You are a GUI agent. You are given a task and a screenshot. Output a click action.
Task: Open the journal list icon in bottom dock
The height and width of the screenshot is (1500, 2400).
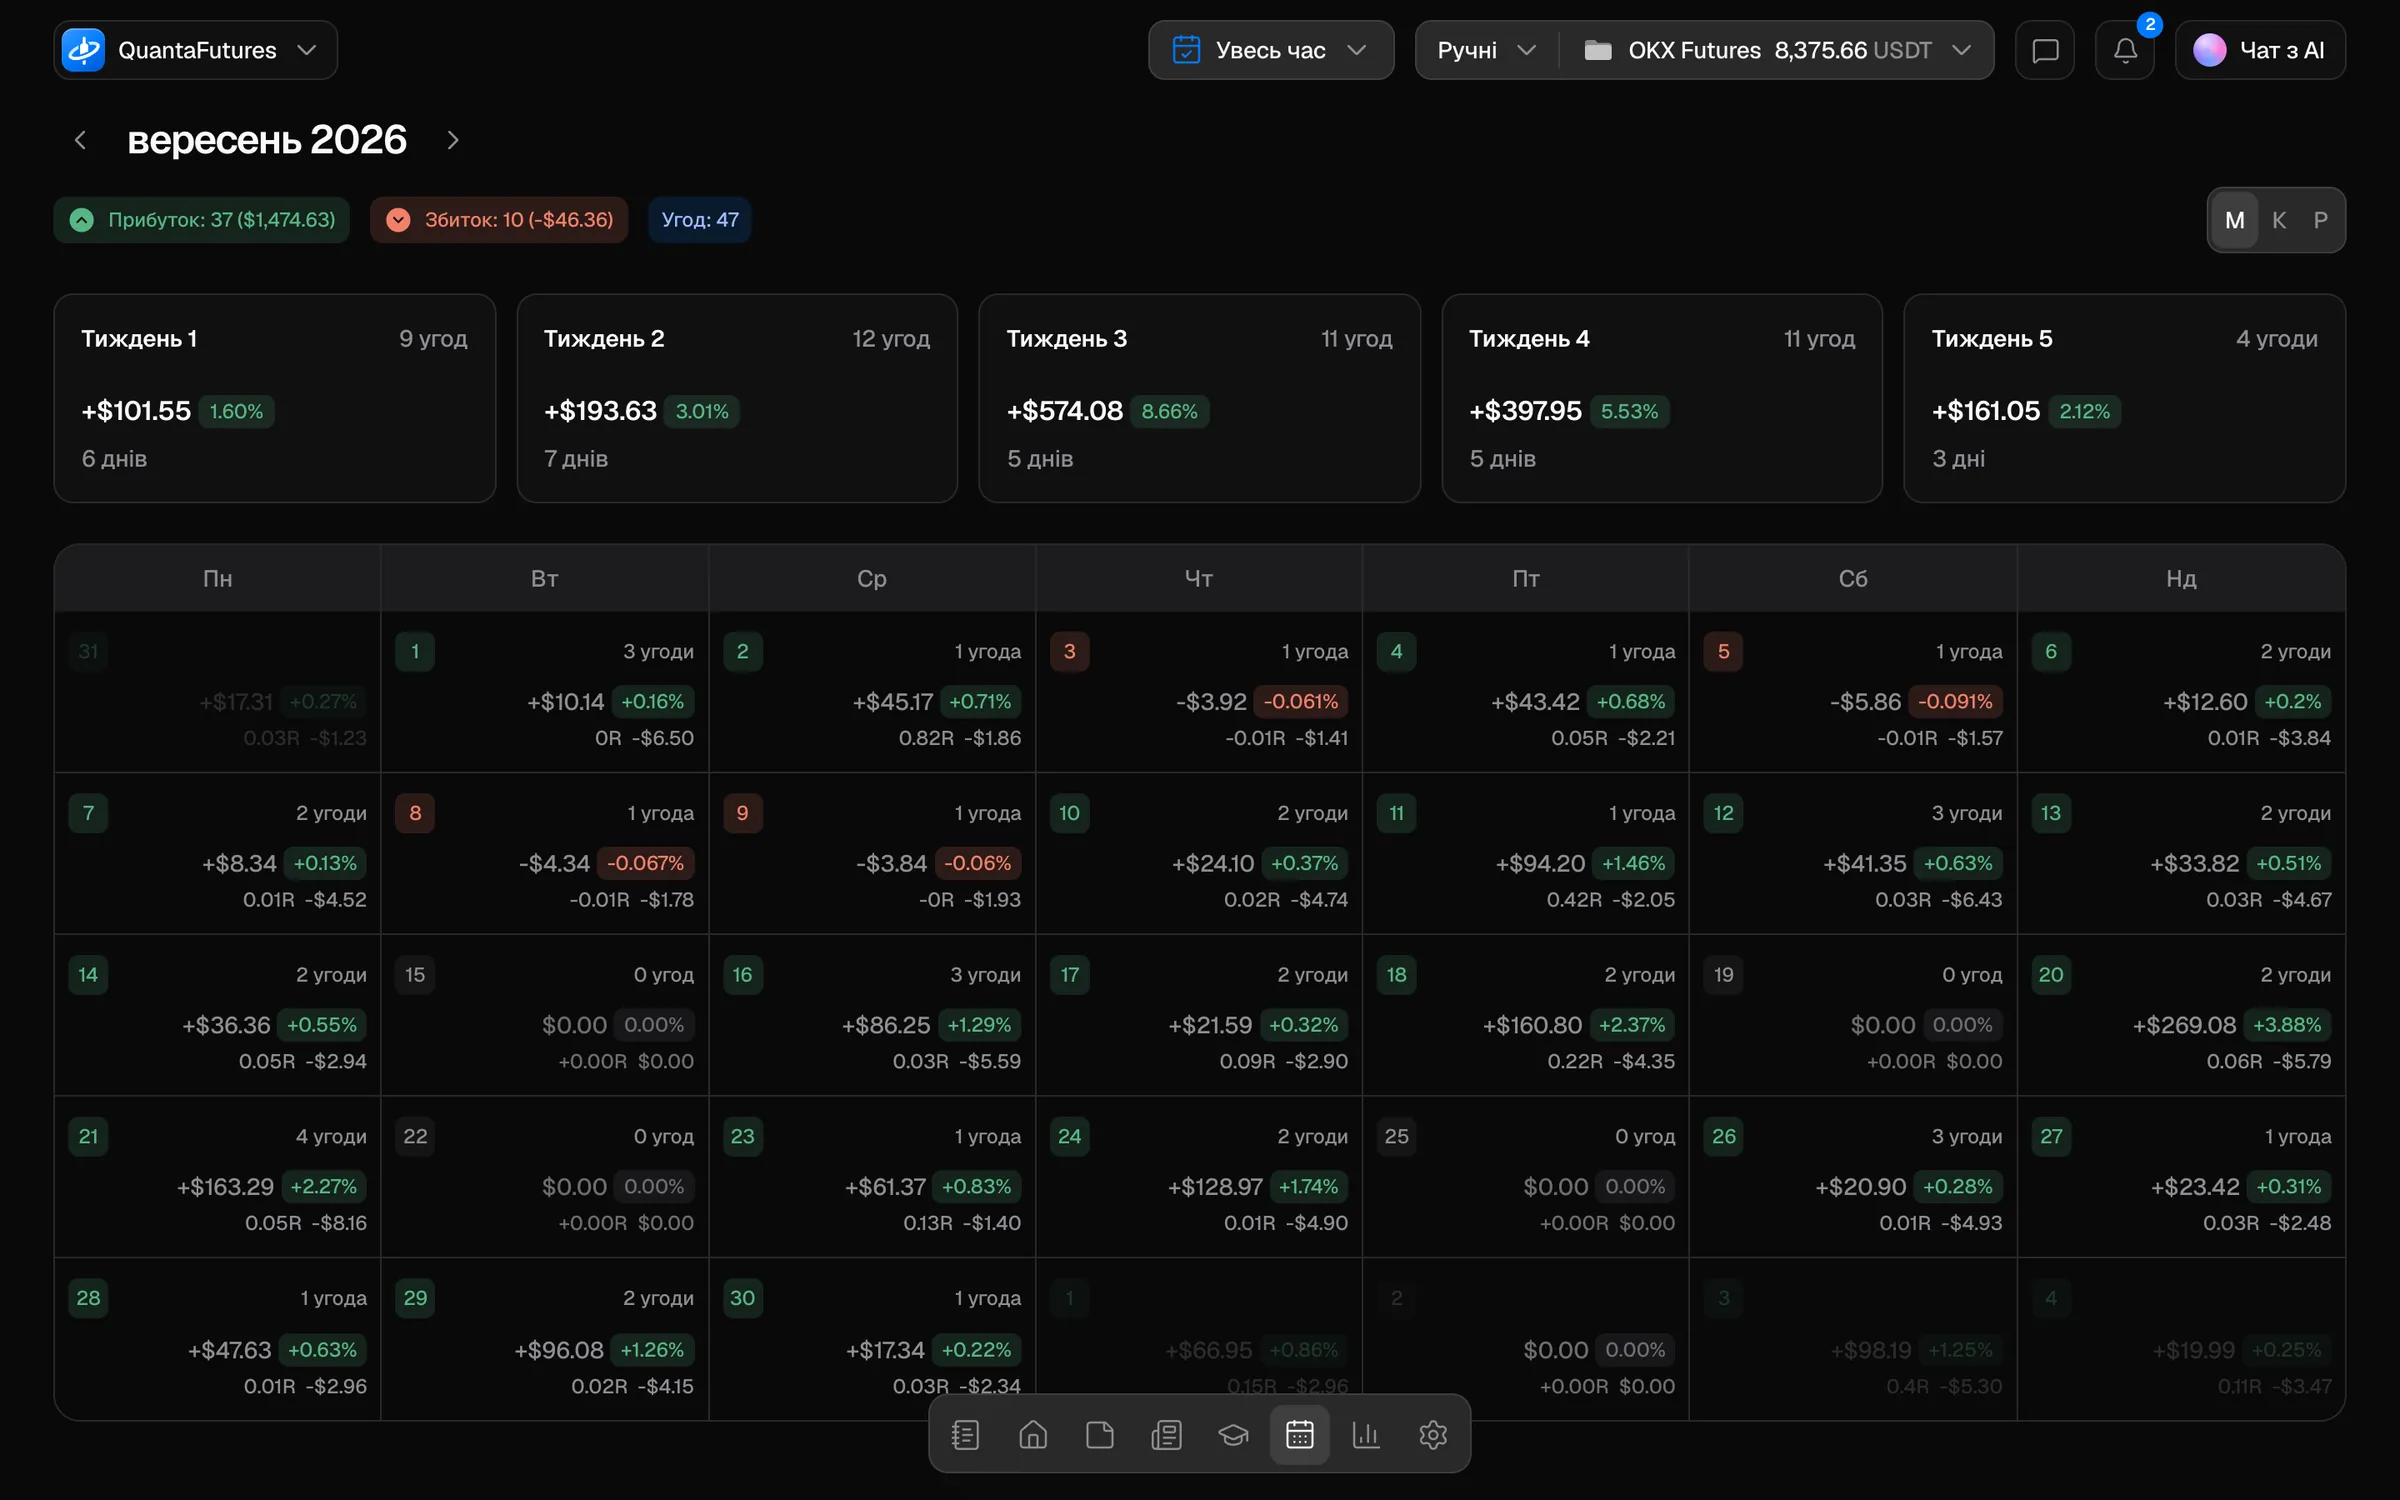point(965,1435)
